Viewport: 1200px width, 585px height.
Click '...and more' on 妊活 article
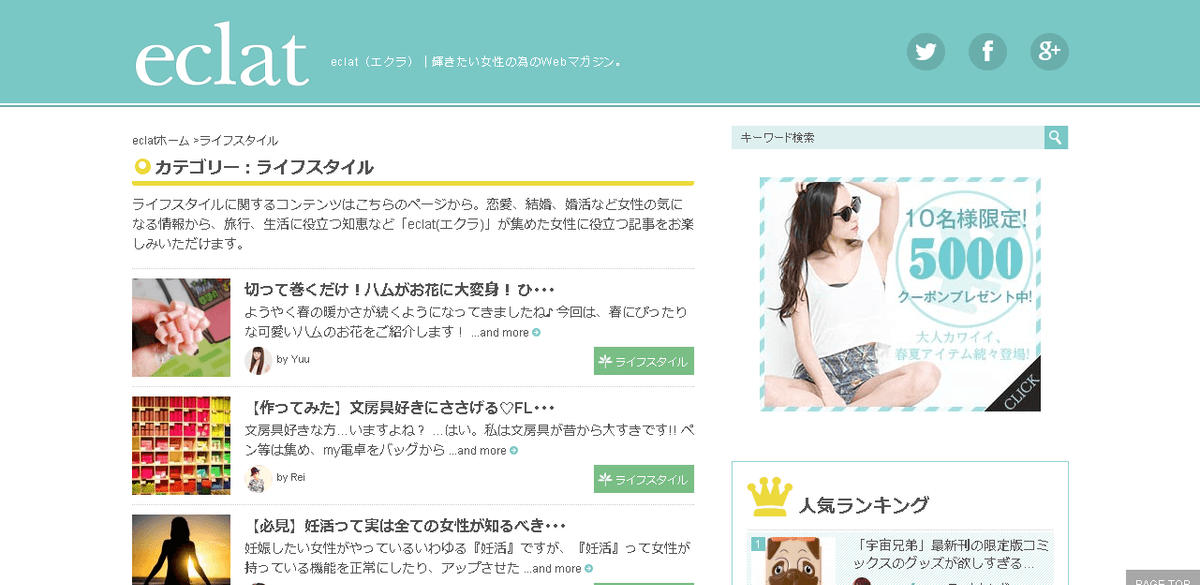(558, 569)
